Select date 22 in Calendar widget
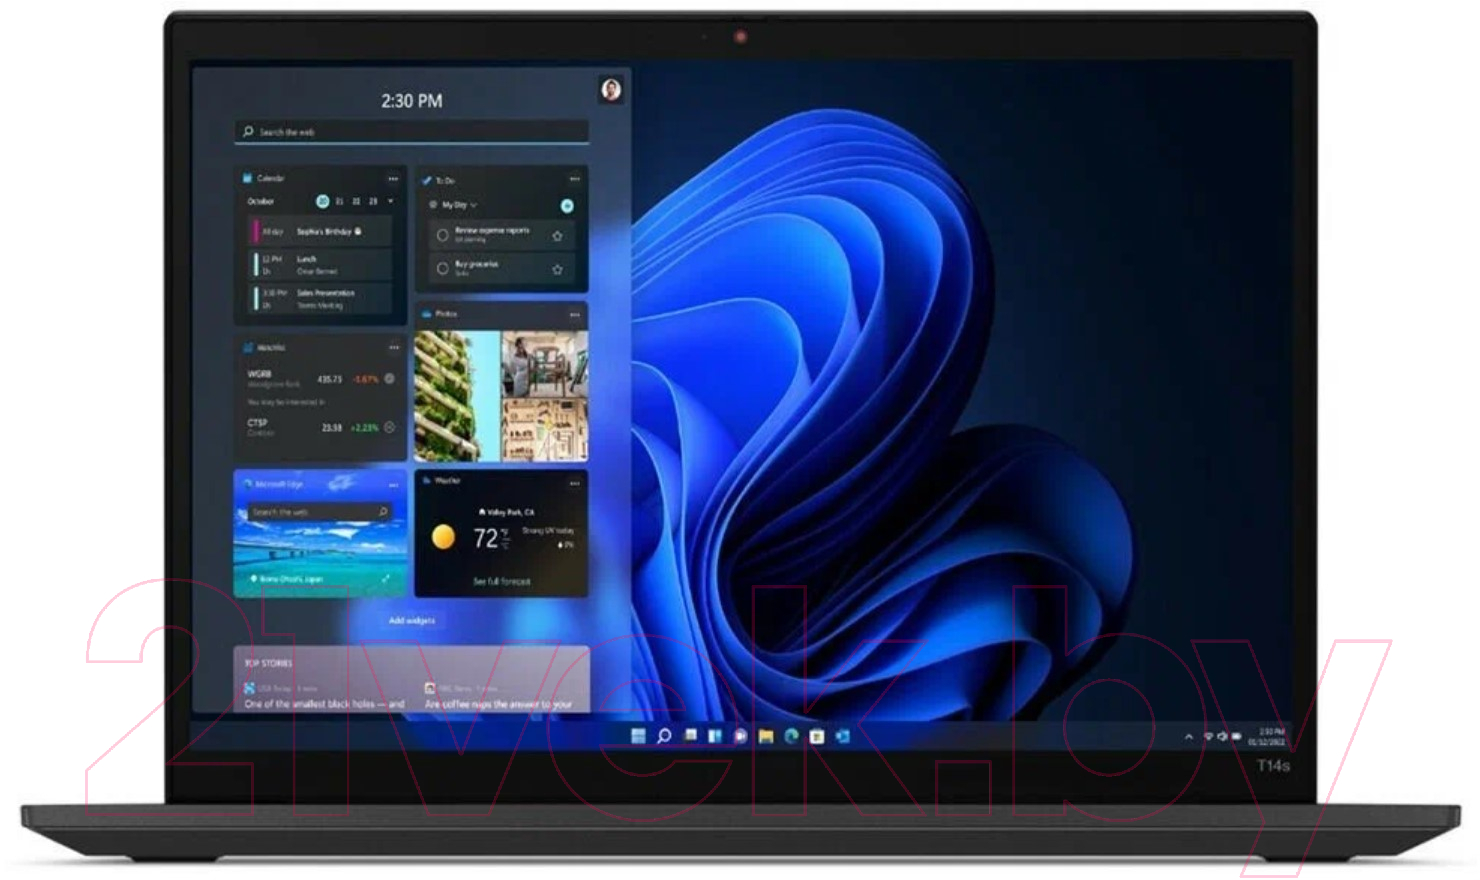The height and width of the screenshot is (880, 1480). click(x=357, y=201)
